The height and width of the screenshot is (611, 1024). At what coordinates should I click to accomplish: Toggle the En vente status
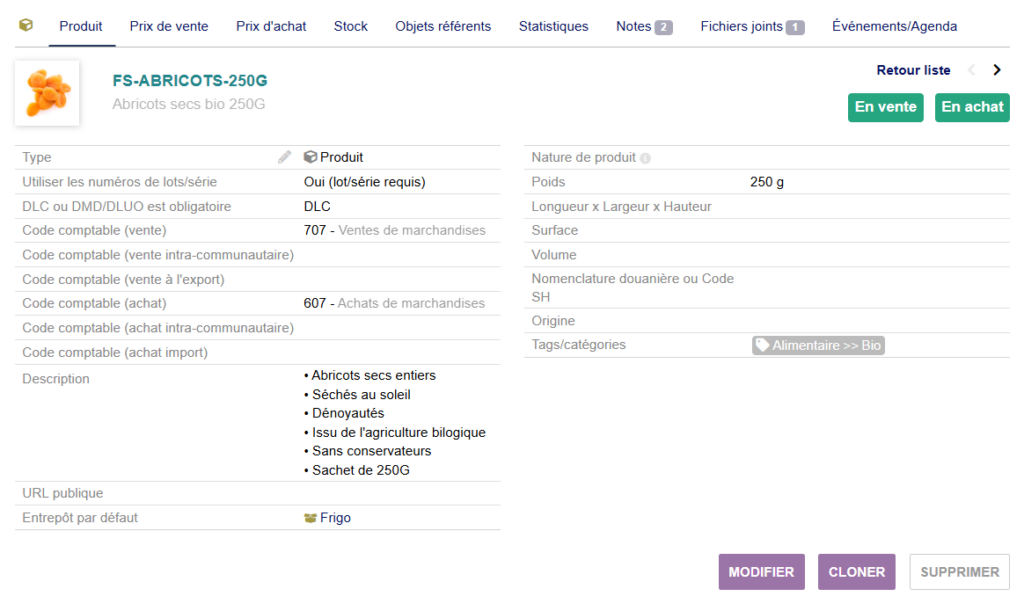(x=885, y=107)
